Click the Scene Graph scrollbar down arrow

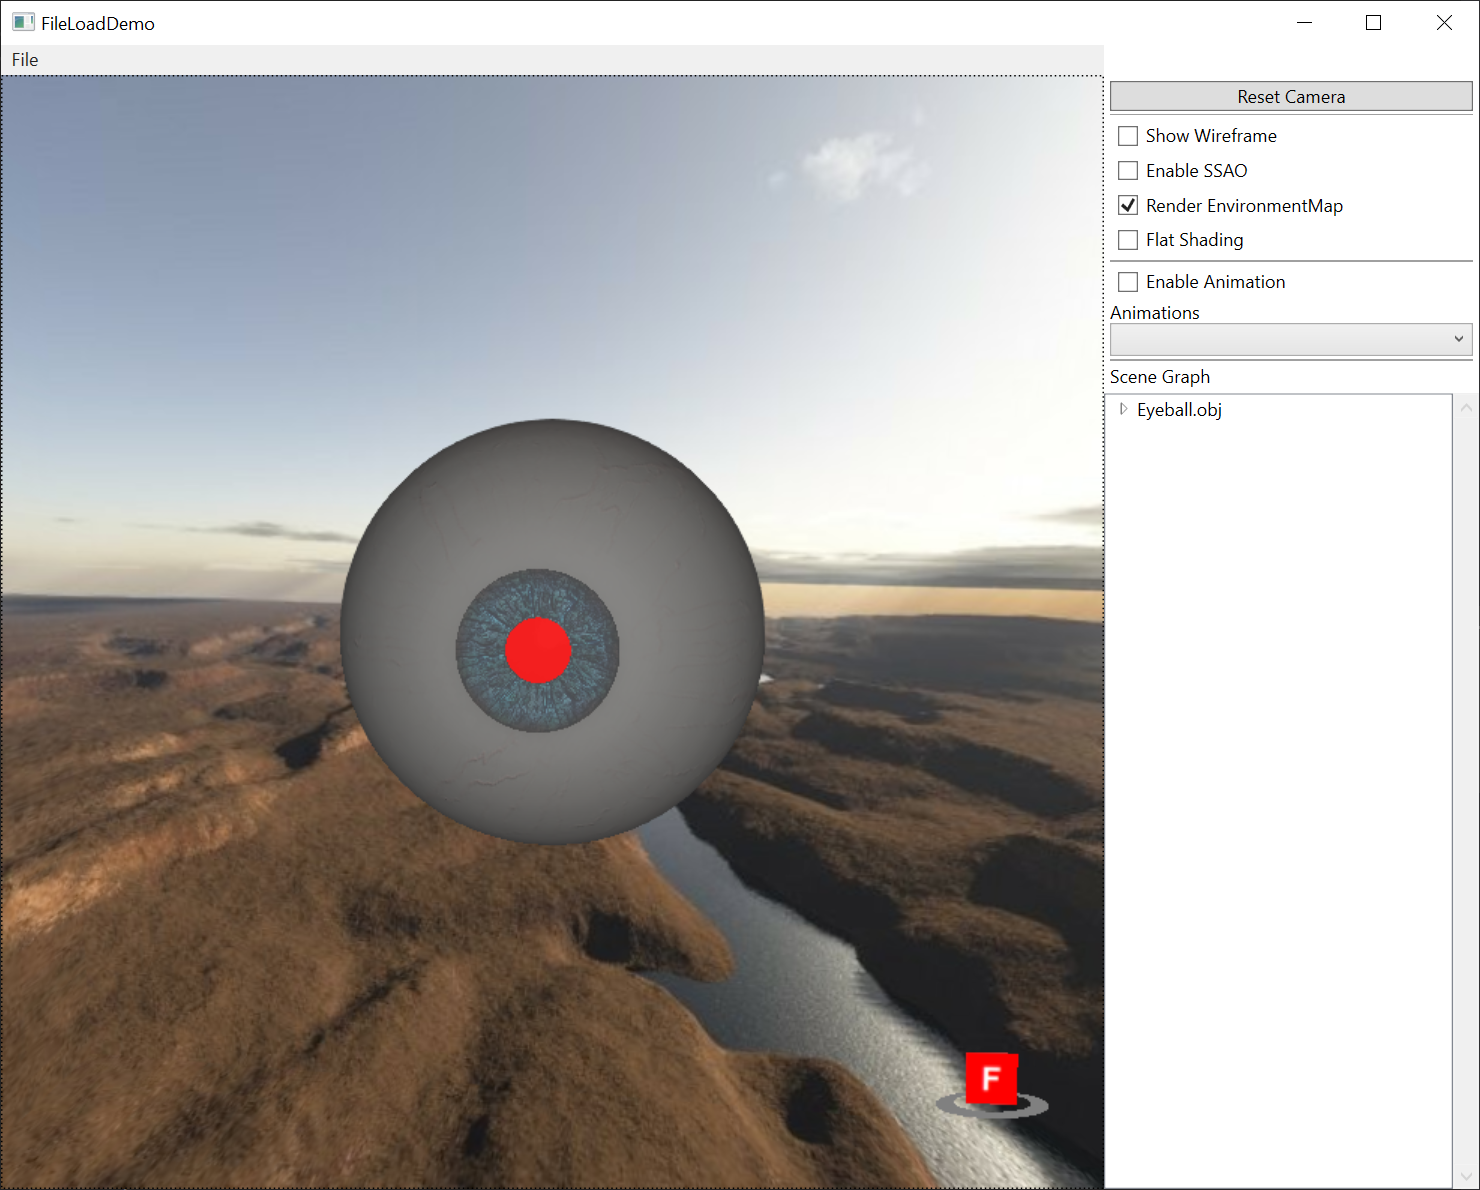(1465, 1178)
